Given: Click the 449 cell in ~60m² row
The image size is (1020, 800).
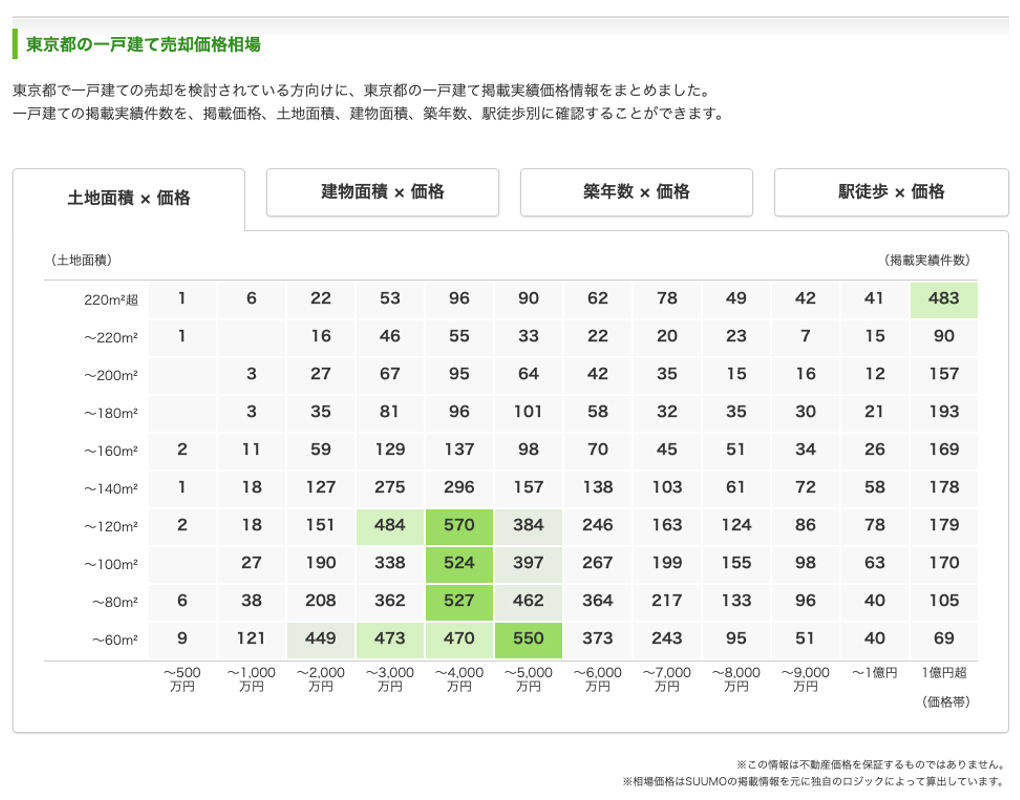Looking at the screenshot, I should 320,639.
